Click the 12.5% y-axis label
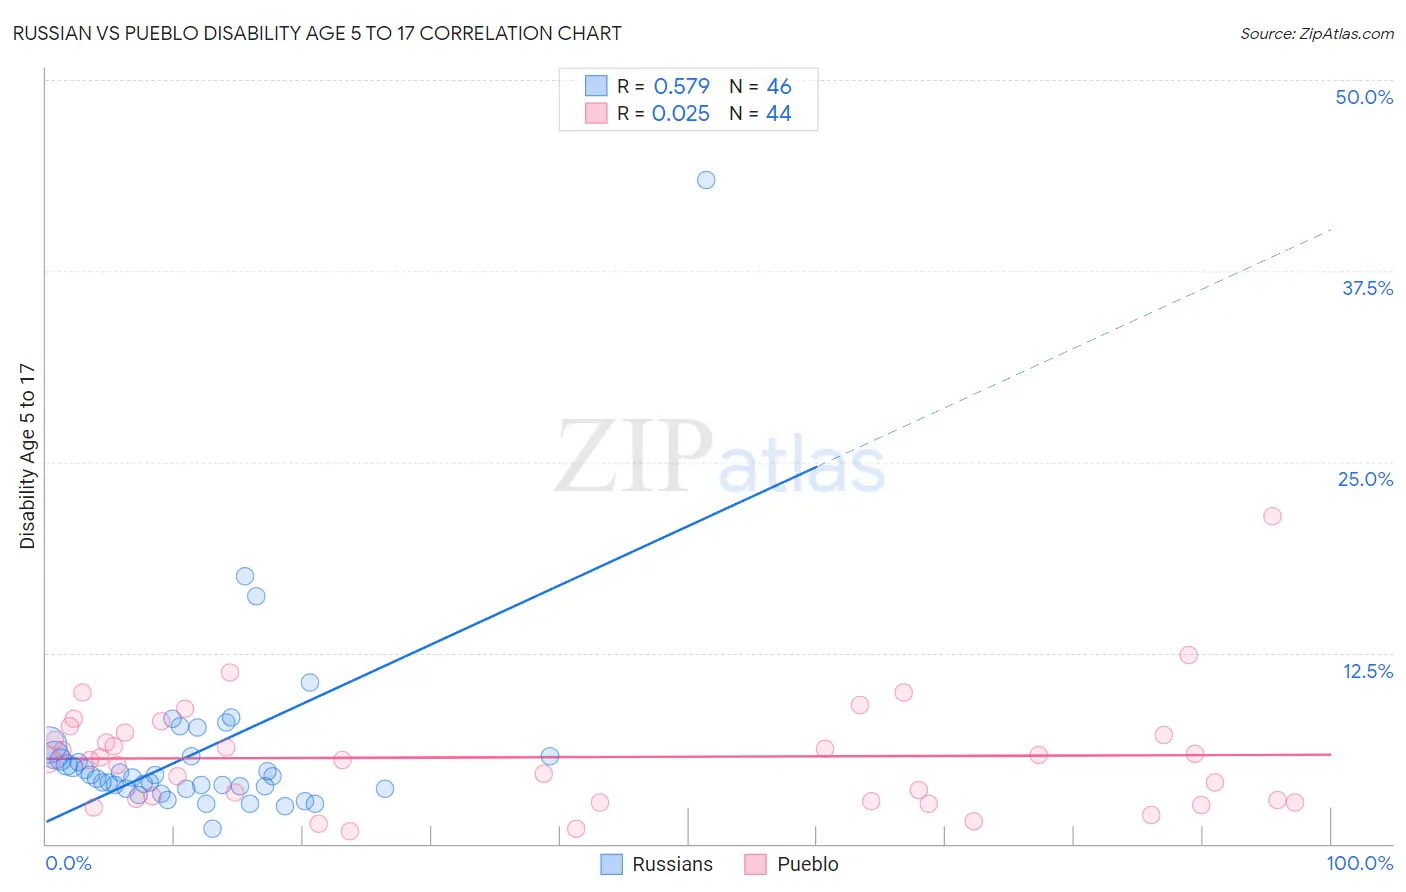1406x892 pixels. click(x=1367, y=671)
